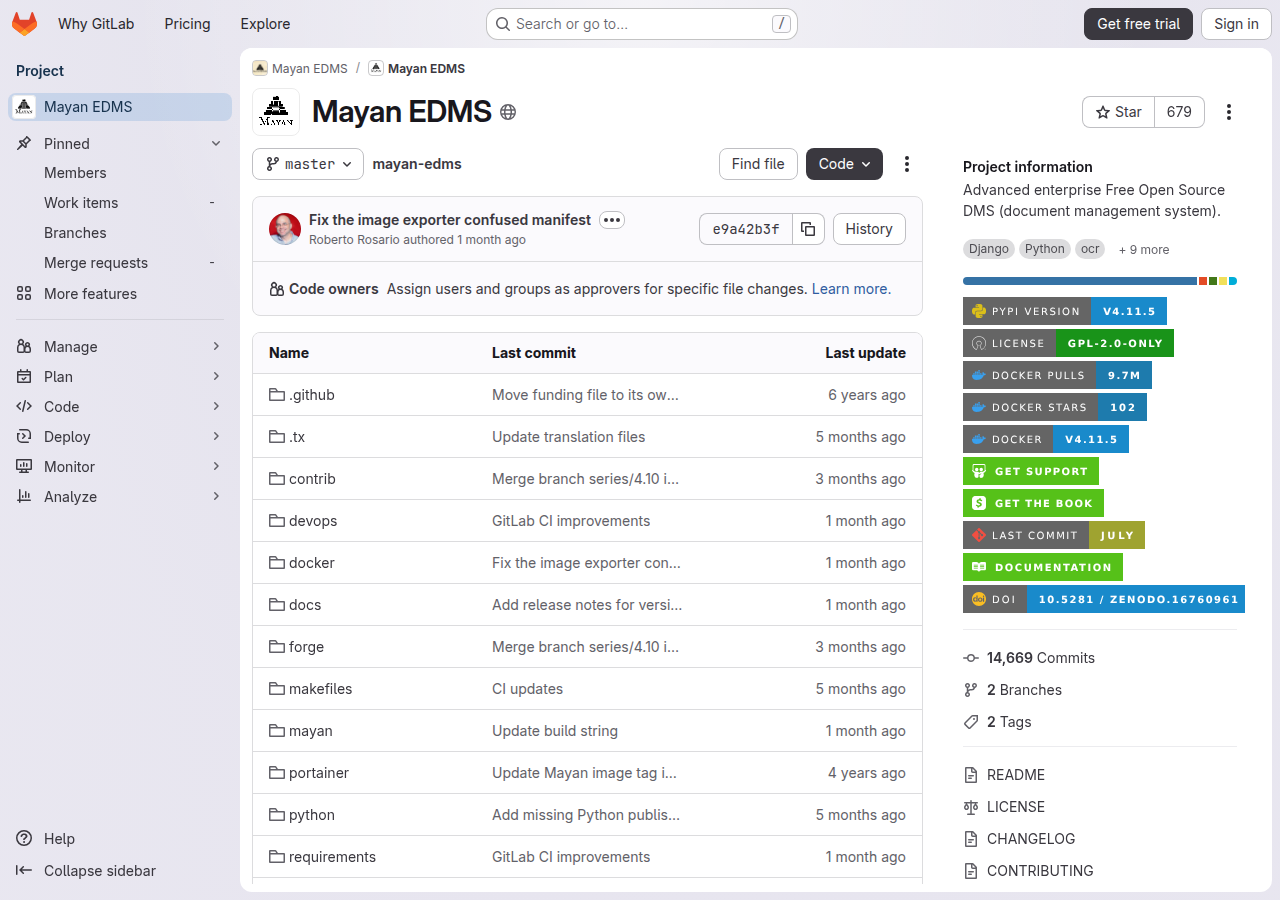The width and height of the screenshot is (1280, 900).
Task: Open the Docker pulls badge
Action: (x=1057, y=375)
